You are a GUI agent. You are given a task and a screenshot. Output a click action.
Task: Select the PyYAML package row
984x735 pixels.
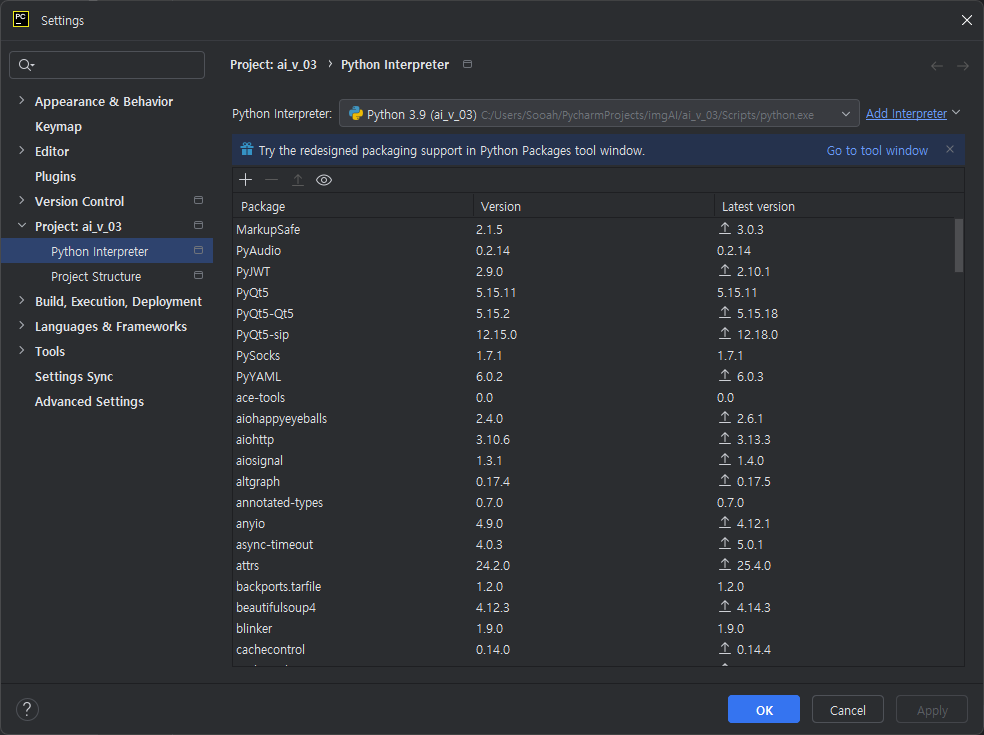tap(594, 377)
